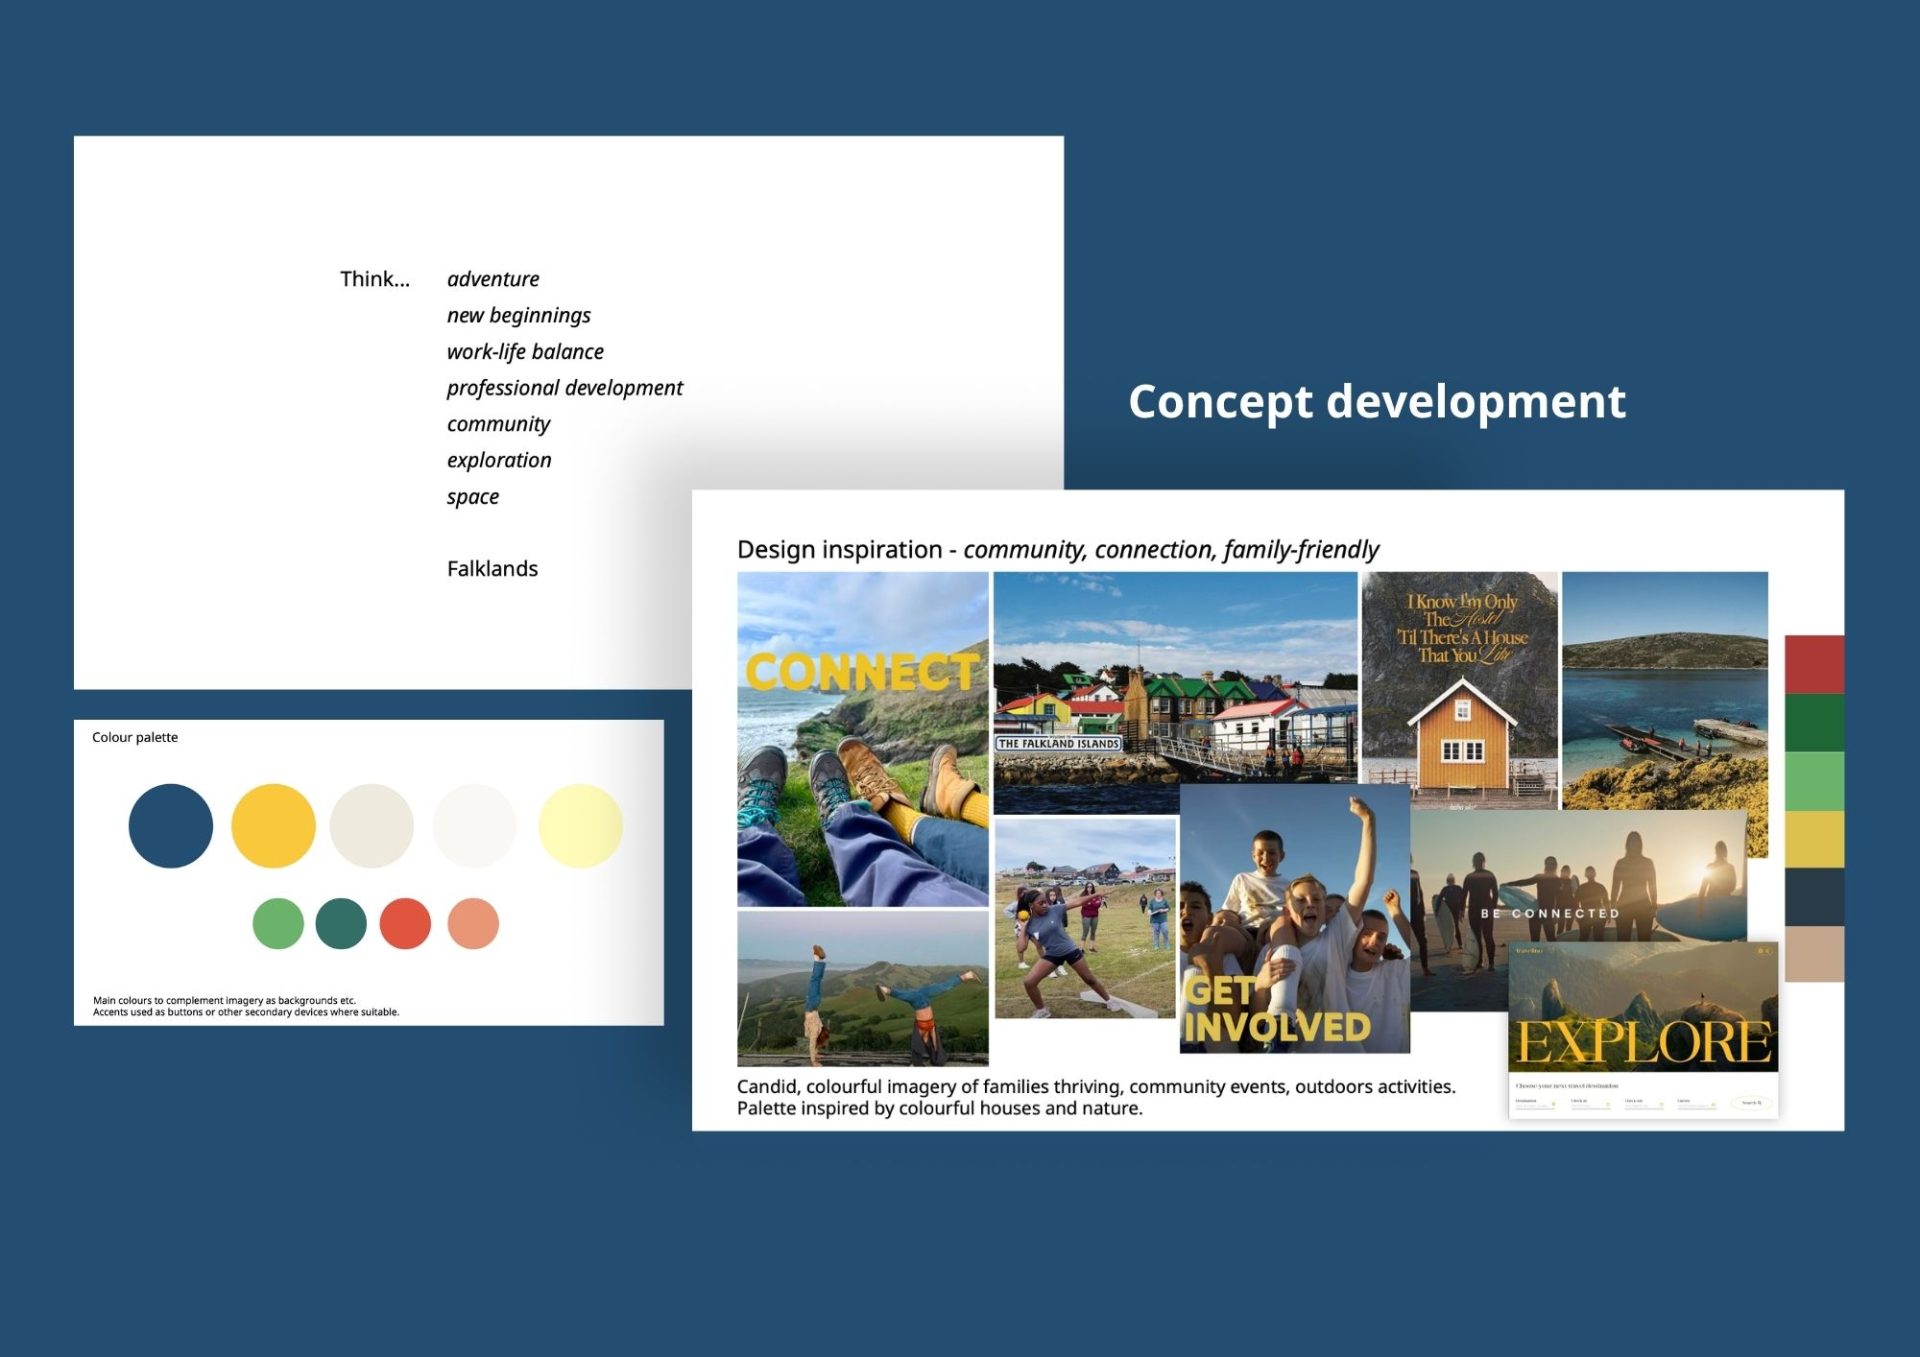Select the Colour palette label

[135, 737]
